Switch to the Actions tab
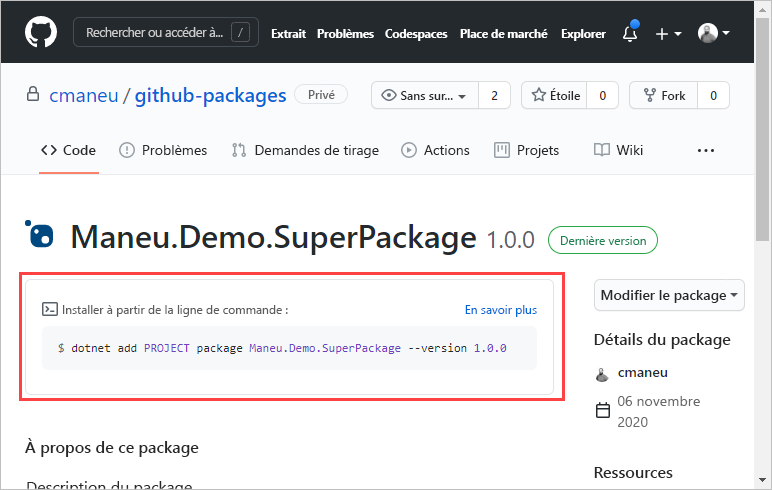Screen dimensions: 772x490 [x=435, y=150]
